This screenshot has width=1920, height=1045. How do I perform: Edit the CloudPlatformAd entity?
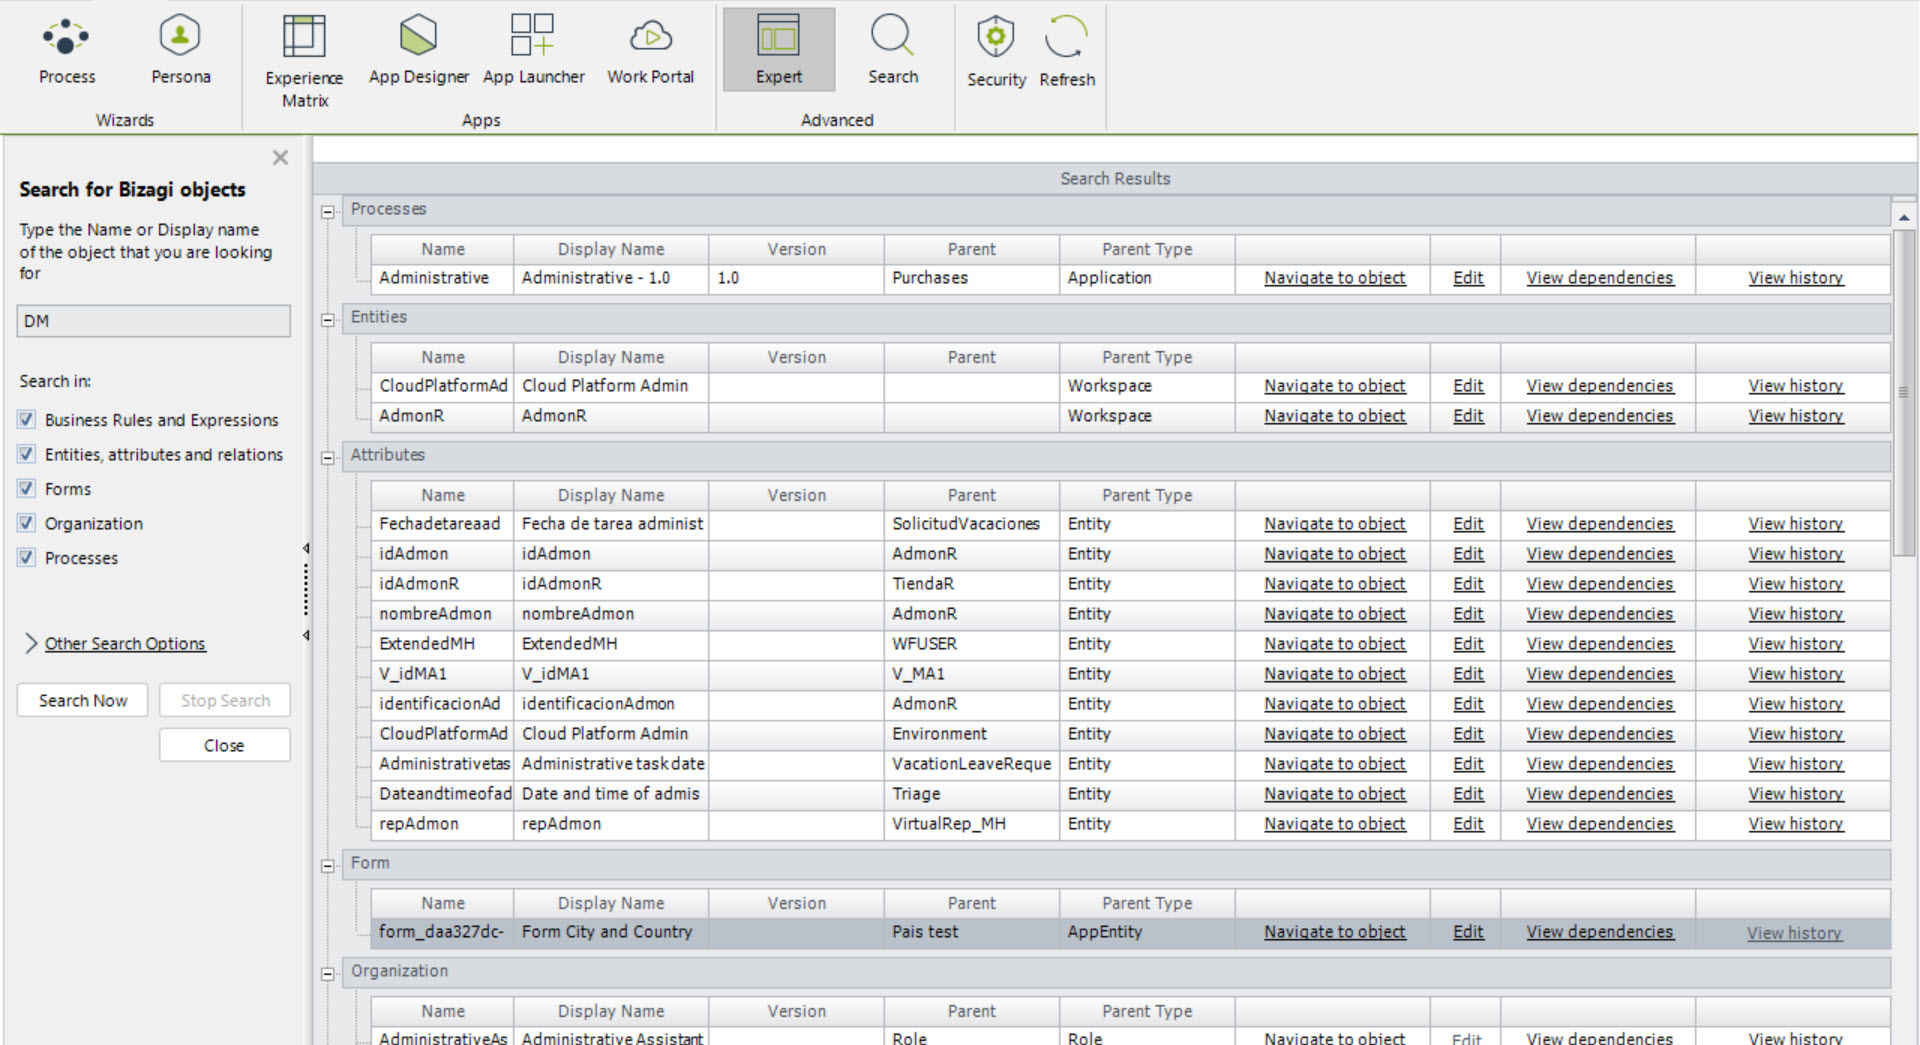(1468, 386)
